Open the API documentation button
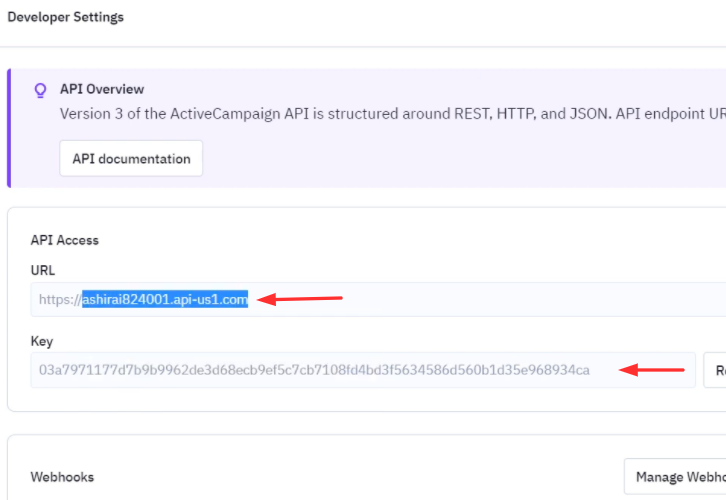The image size is (726, 500). tap(131, 158)
